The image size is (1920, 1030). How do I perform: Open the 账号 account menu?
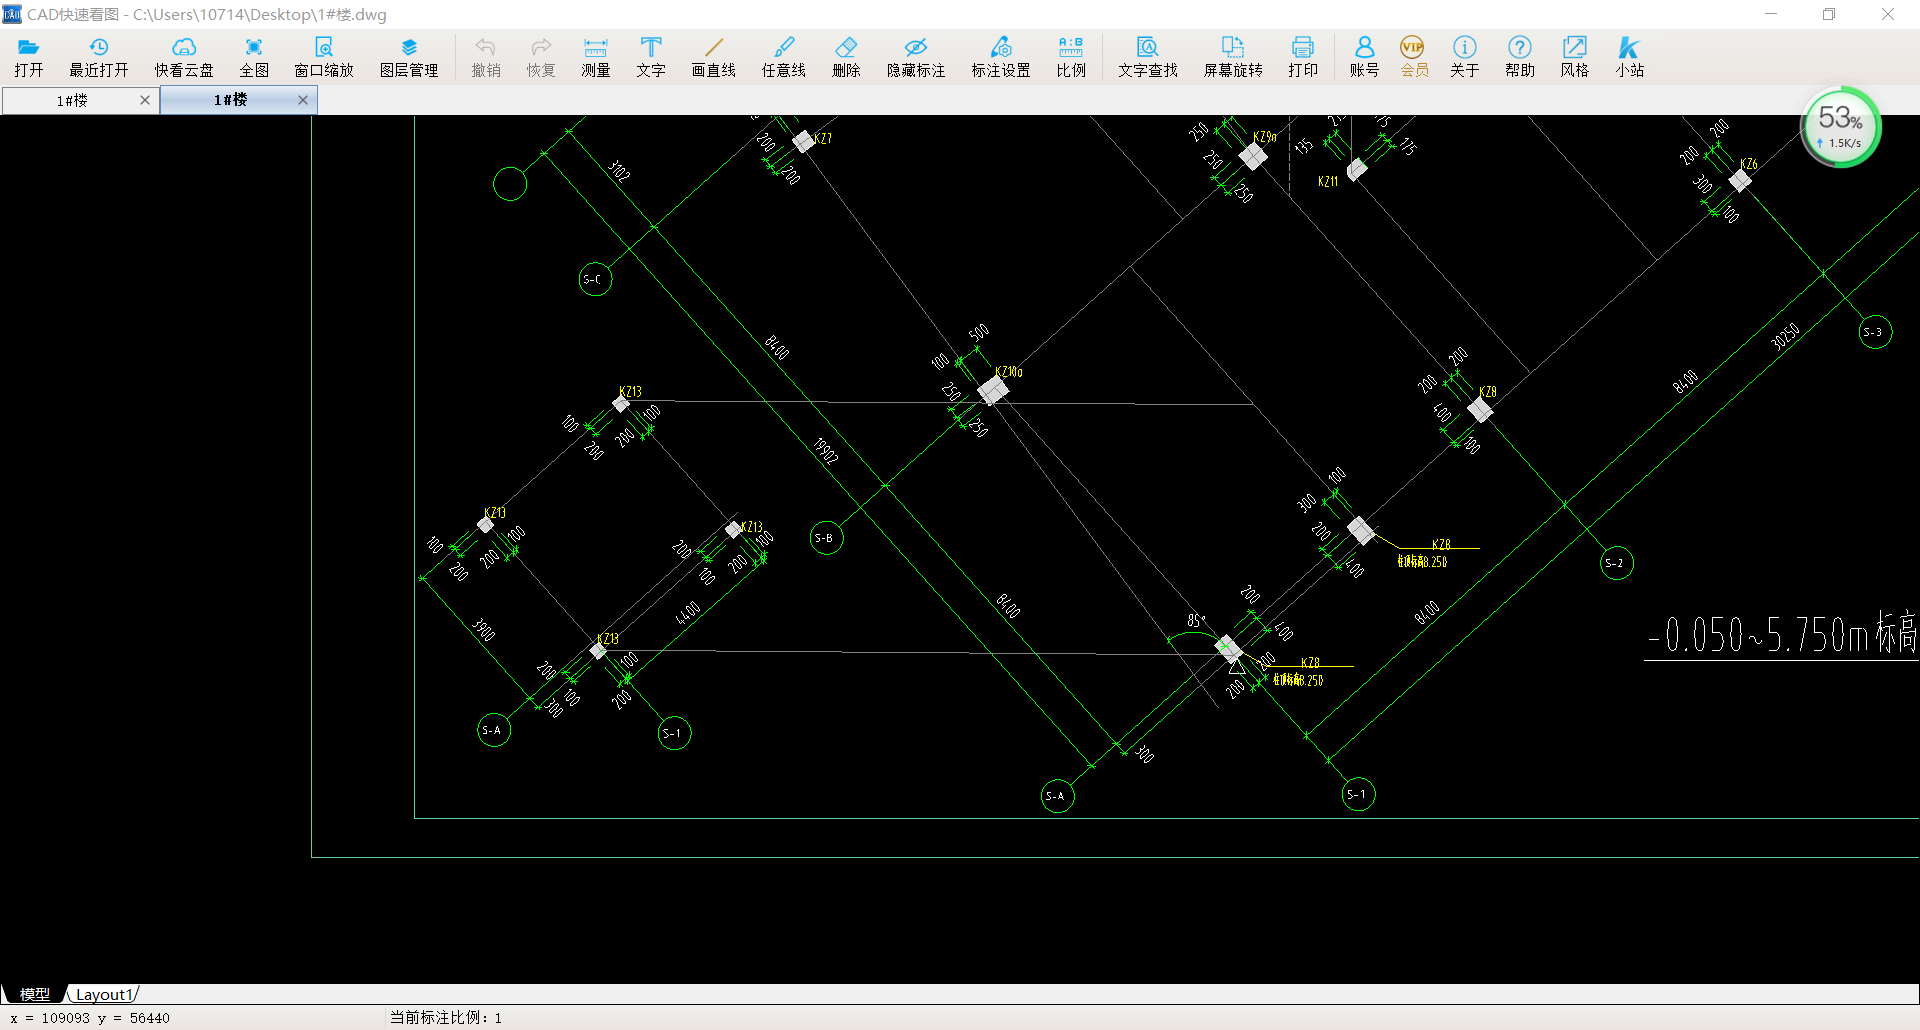(x=1364, y=56)
